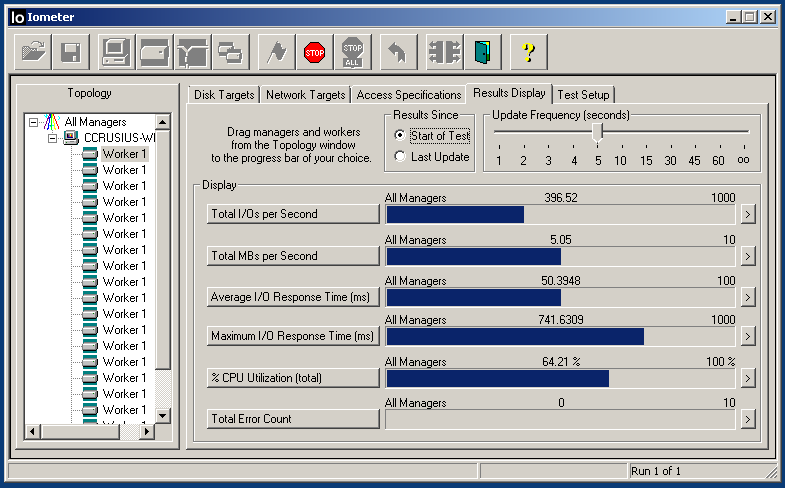785x488 pixels.
Task: Reset workers undo arrow icon
Action: pos(399,52)
